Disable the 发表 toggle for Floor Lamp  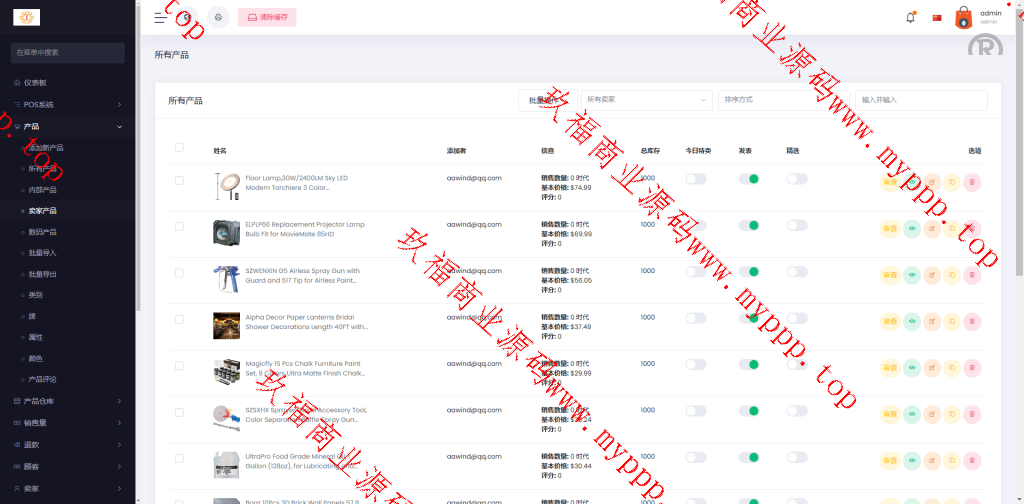point(748,179)
